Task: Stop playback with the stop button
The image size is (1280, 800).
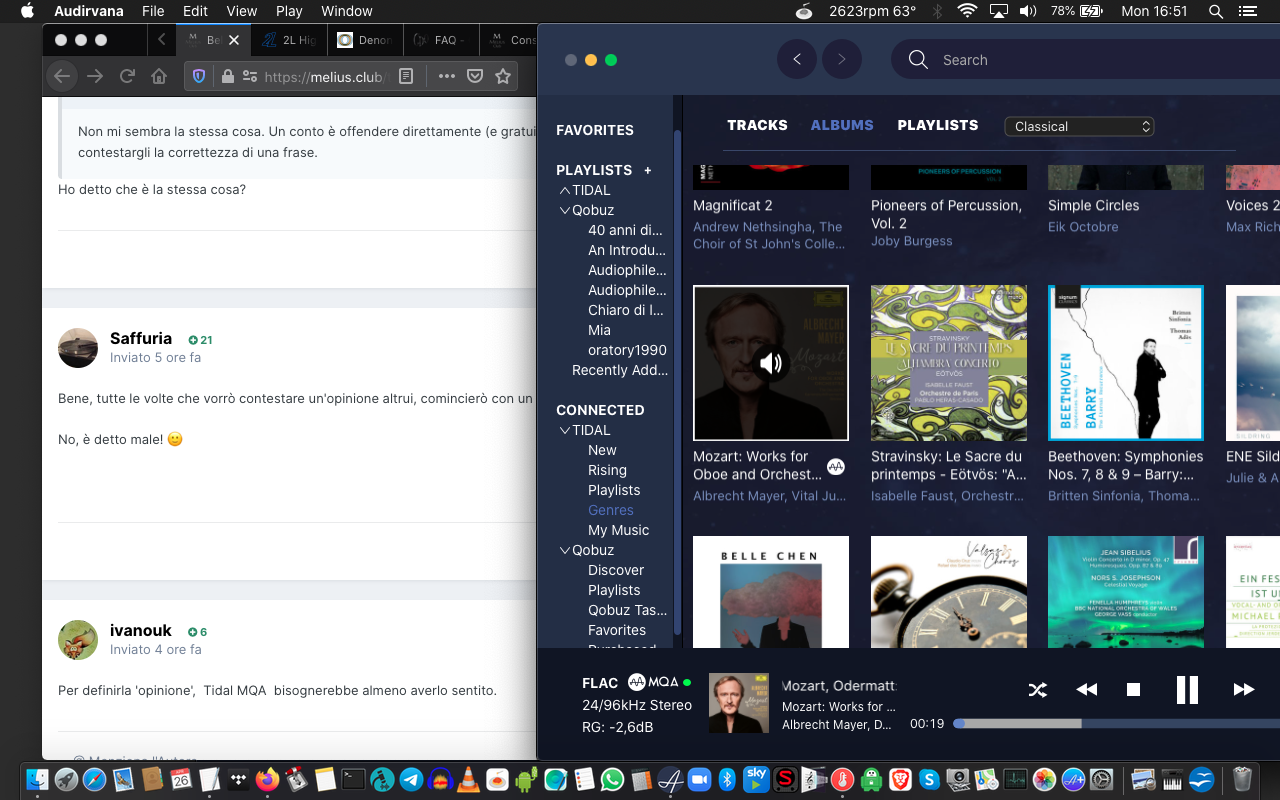Action: point(1134,690)
